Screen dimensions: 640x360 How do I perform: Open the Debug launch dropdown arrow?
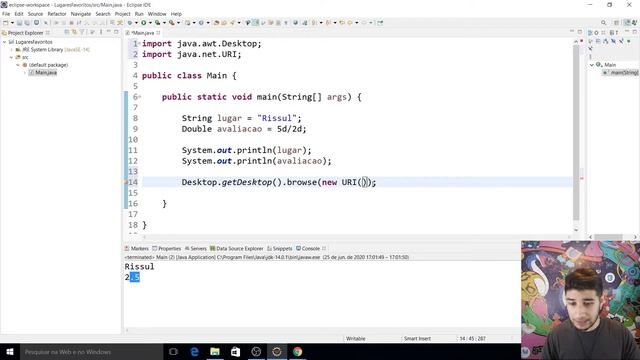tap(136, 23)
